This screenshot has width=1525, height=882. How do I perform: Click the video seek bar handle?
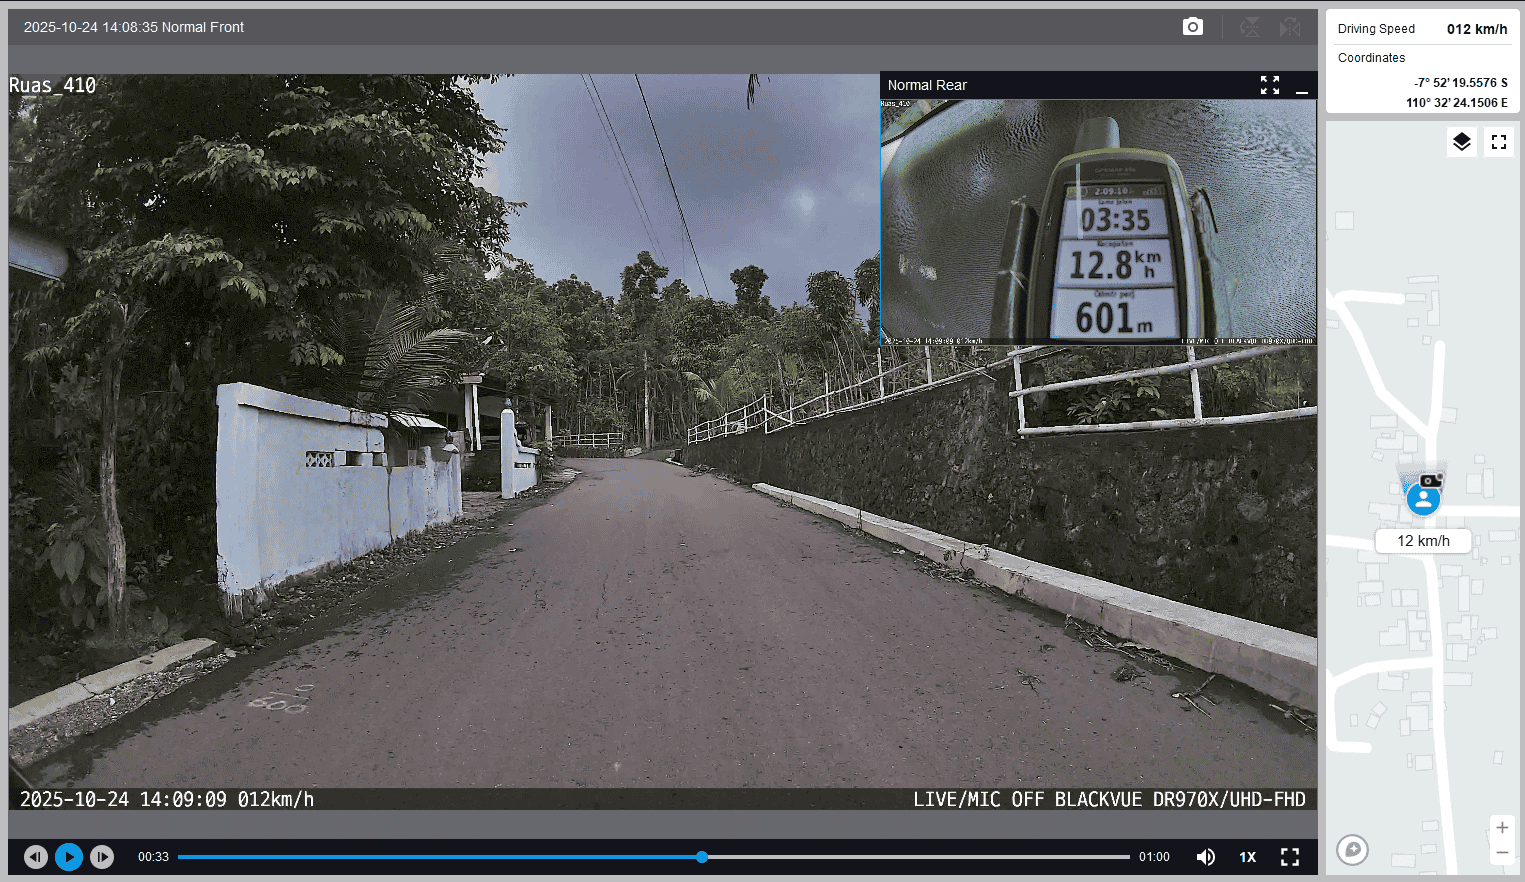[702, 857]
